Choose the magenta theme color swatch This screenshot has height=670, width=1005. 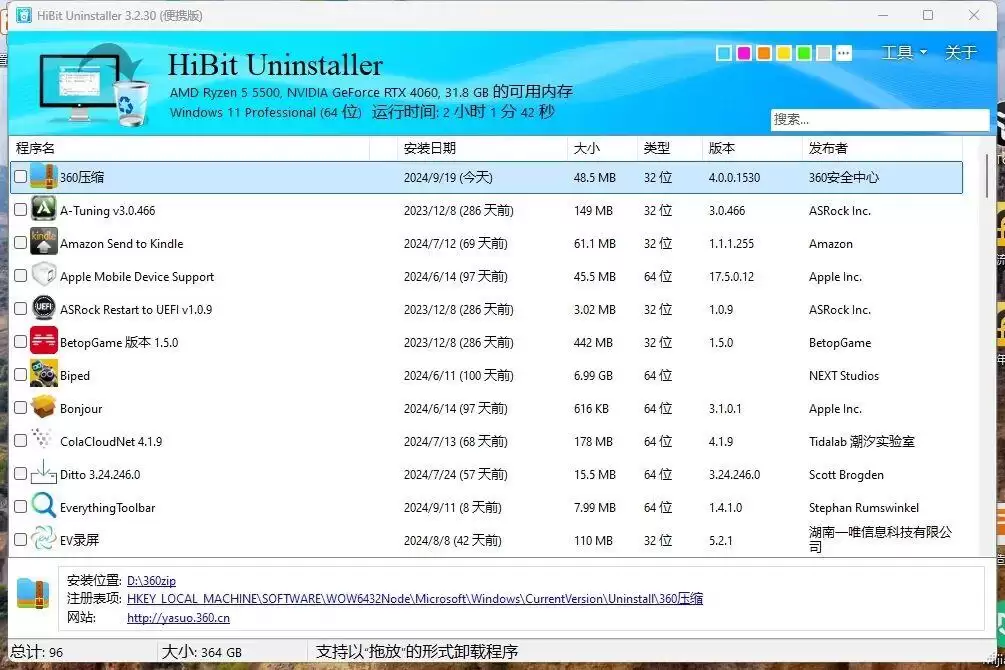[743, 53]
